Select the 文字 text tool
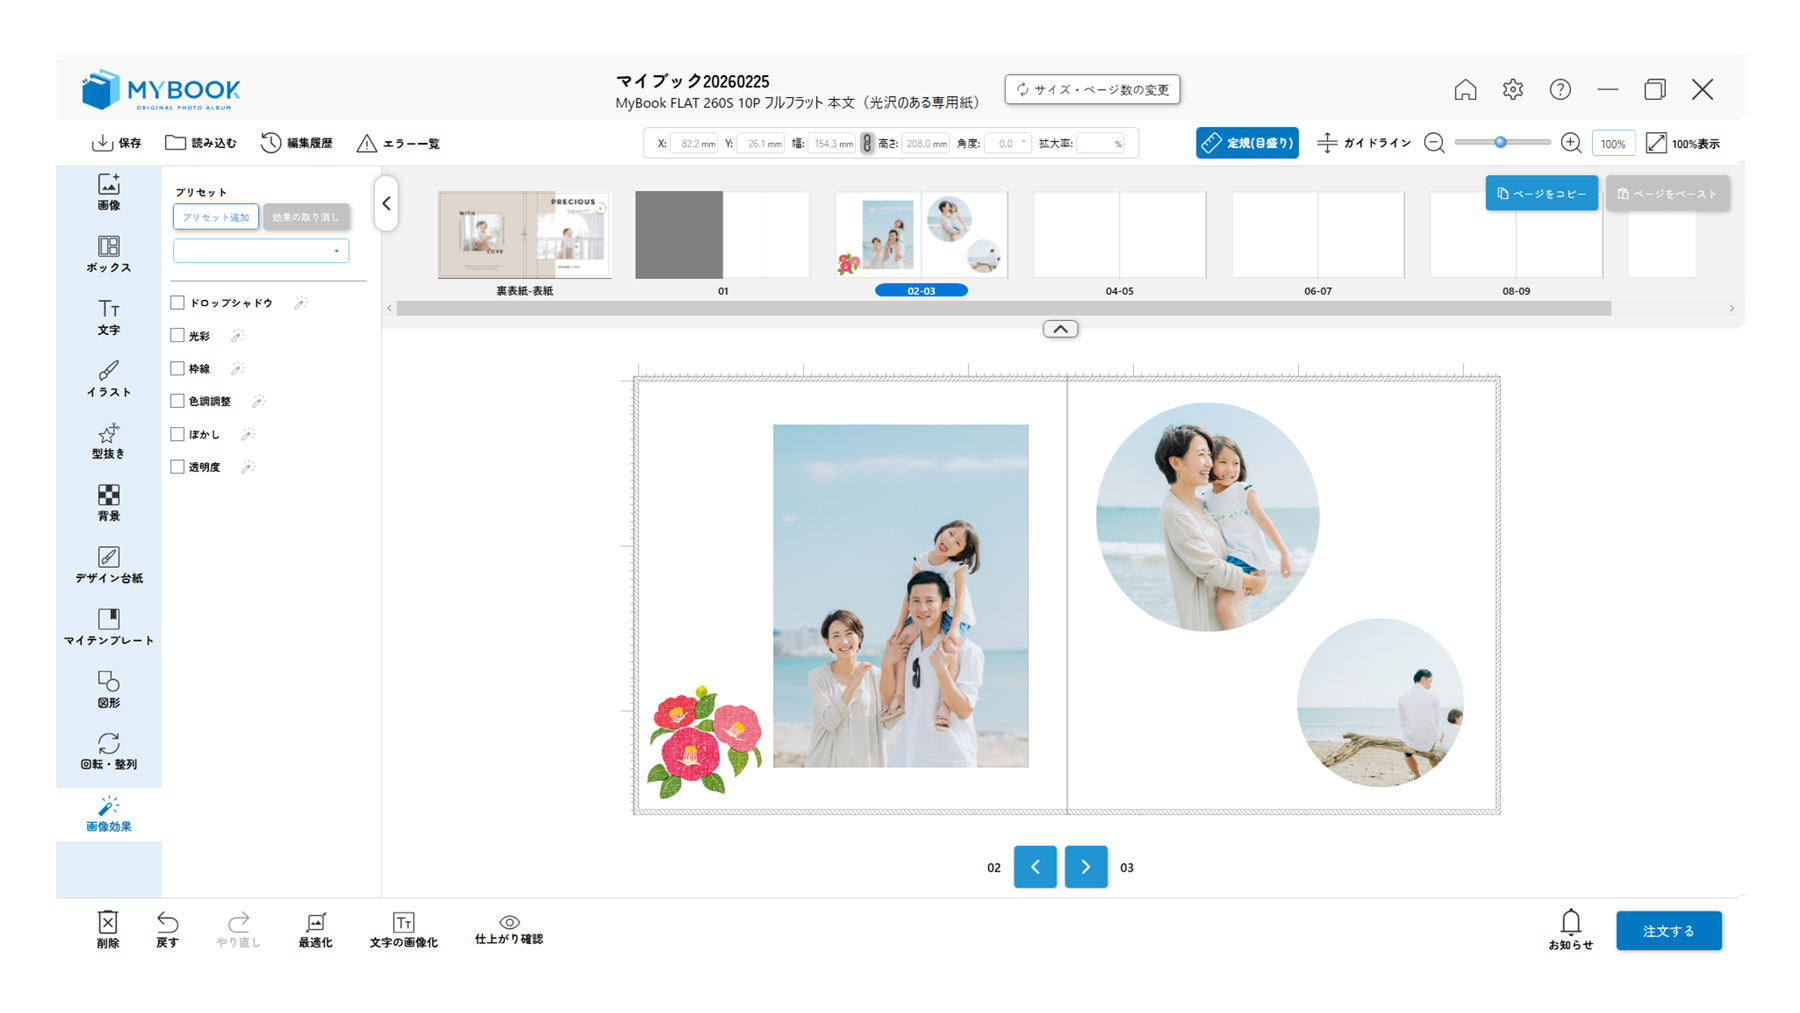The image size is (1800, 1013). click(108, 316)
